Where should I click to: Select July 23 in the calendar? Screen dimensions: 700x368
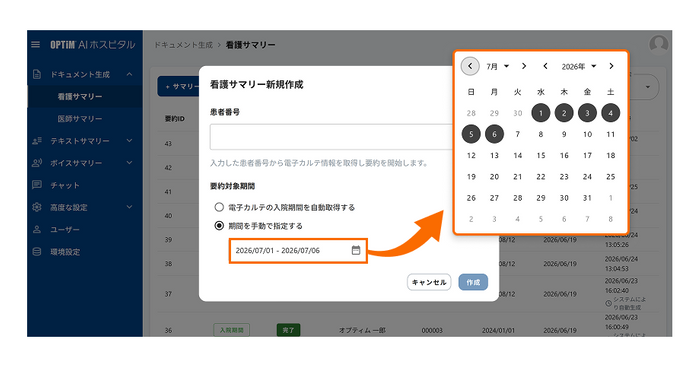564,176
